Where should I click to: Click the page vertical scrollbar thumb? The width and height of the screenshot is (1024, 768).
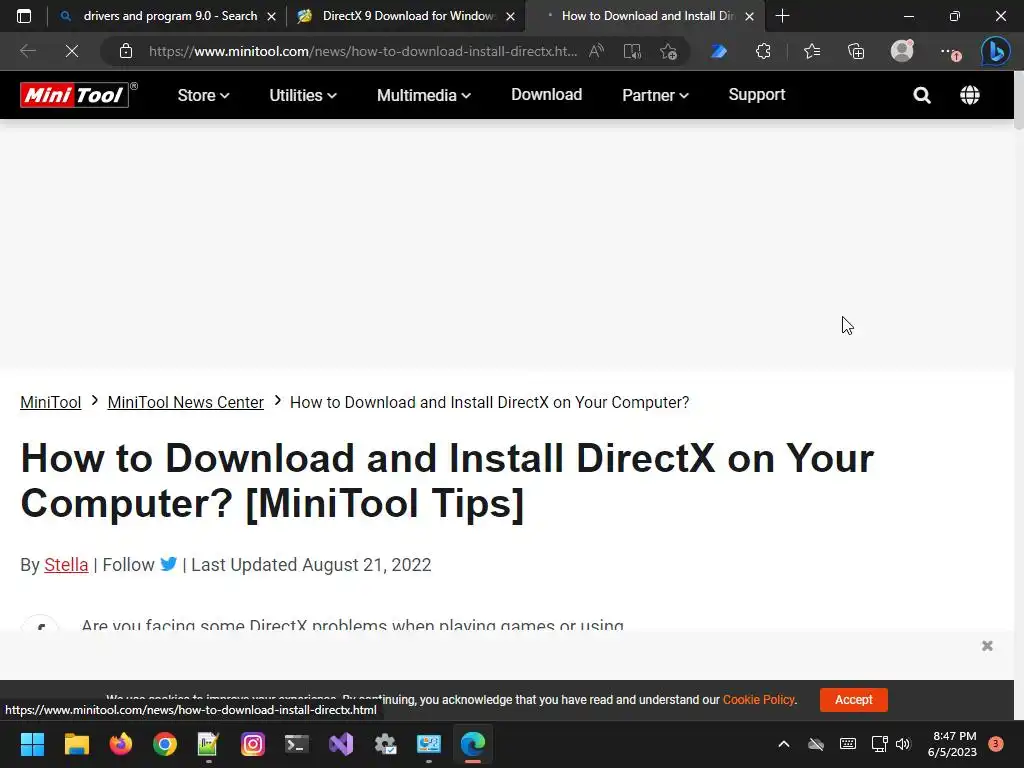tap(1019, 101)
